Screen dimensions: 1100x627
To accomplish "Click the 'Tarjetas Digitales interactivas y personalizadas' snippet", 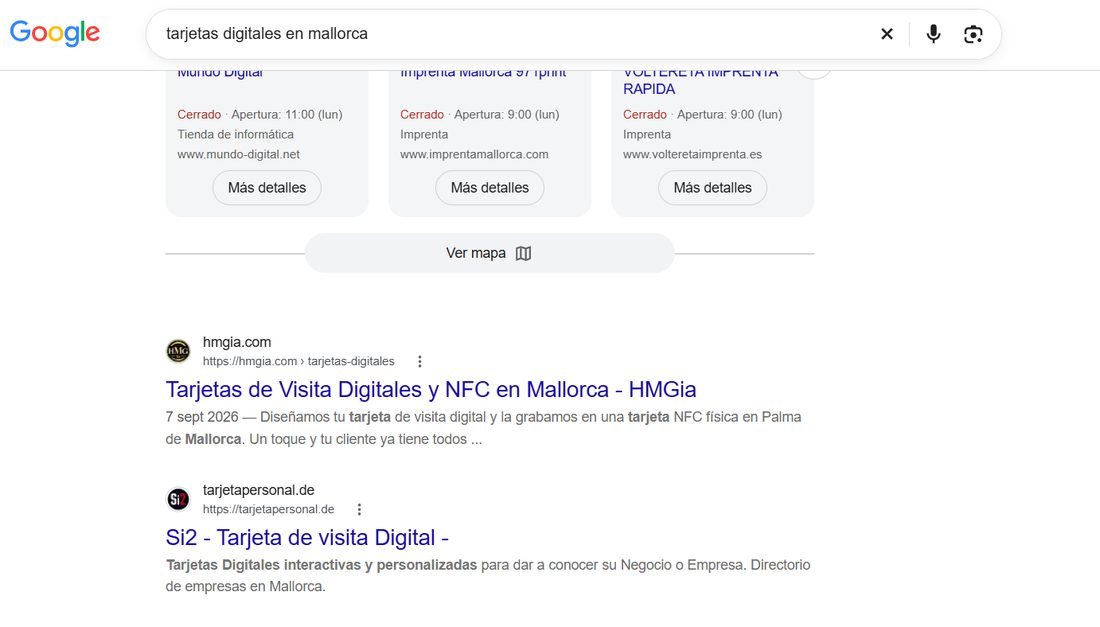I will 321,565.
